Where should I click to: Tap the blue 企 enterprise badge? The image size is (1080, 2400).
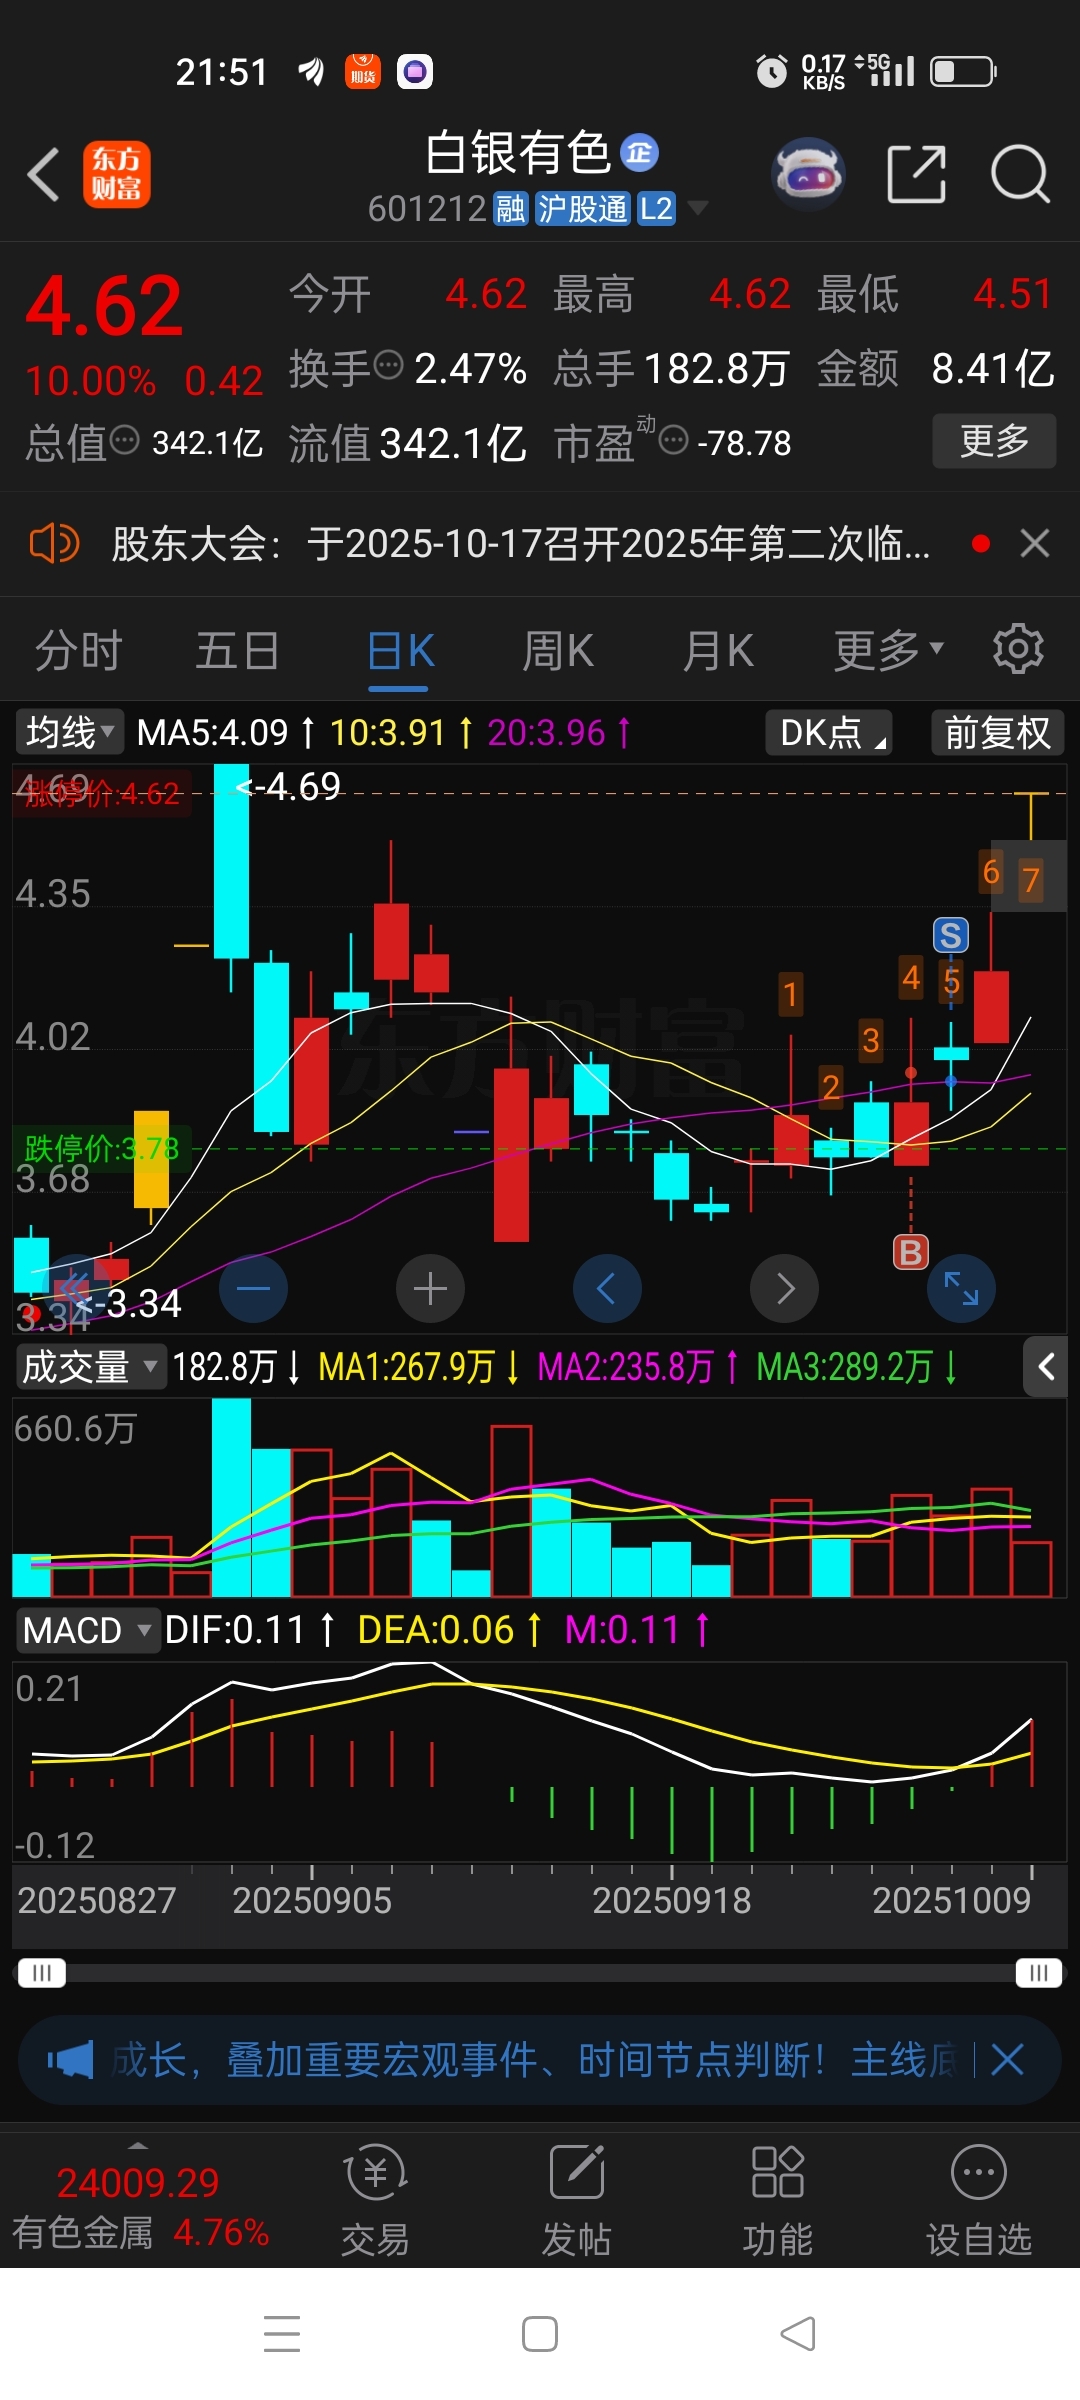640,152
